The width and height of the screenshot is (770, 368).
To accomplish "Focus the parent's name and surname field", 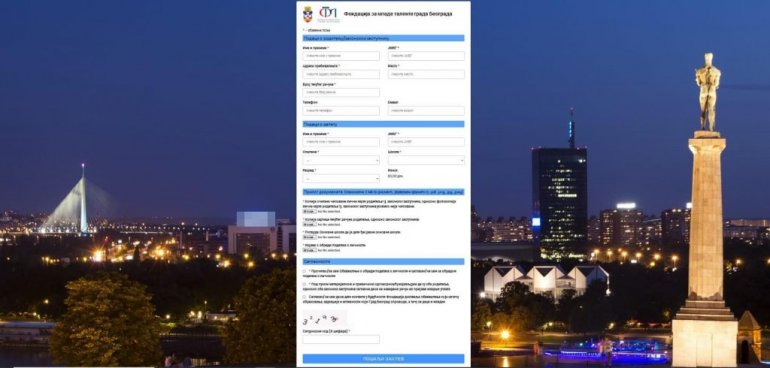I will coord(341,56).
